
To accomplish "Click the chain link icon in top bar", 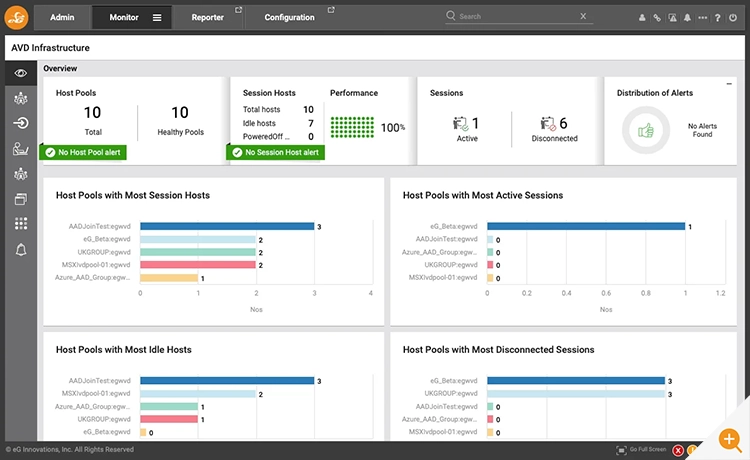I will coord(657,18).
